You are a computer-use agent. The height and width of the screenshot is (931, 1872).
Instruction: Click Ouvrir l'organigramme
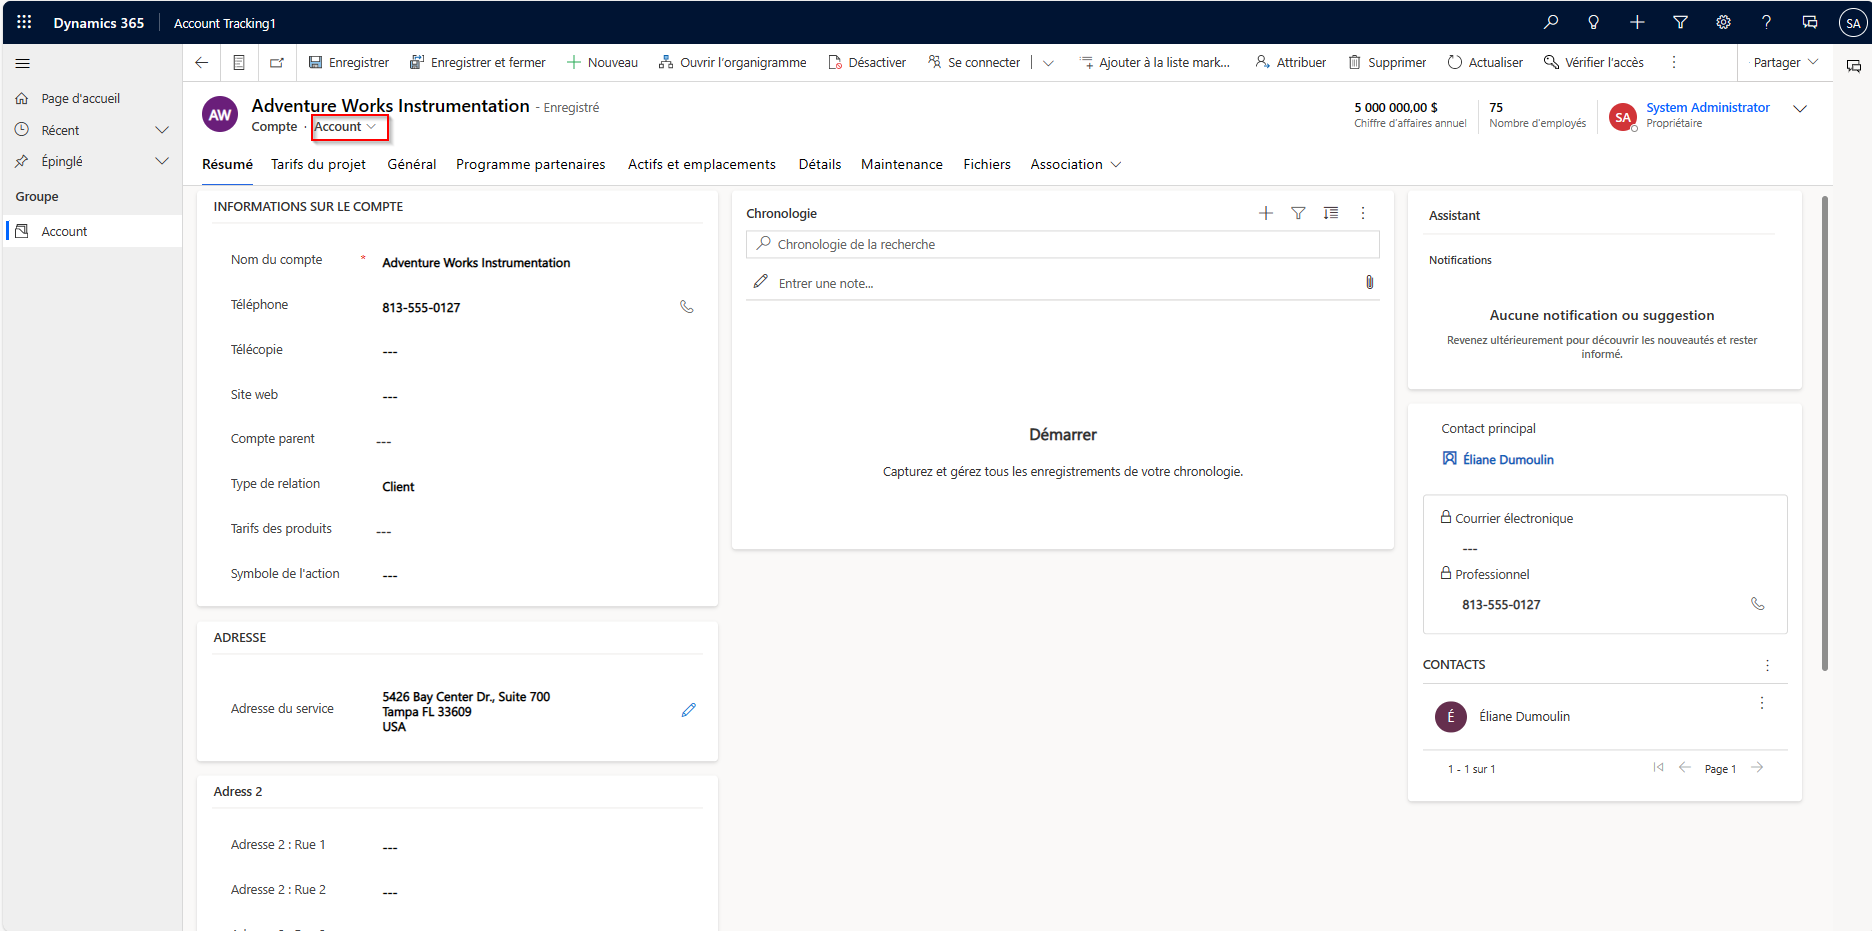click(x=733, y=62)
